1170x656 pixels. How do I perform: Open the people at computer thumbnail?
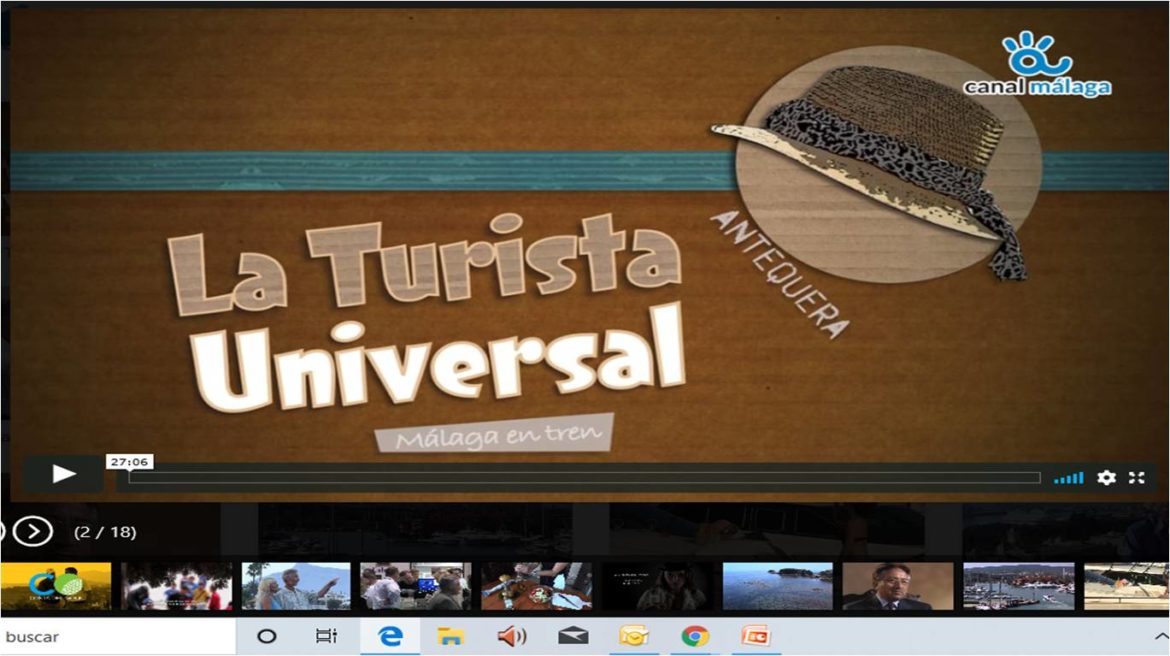click(416, 587)
